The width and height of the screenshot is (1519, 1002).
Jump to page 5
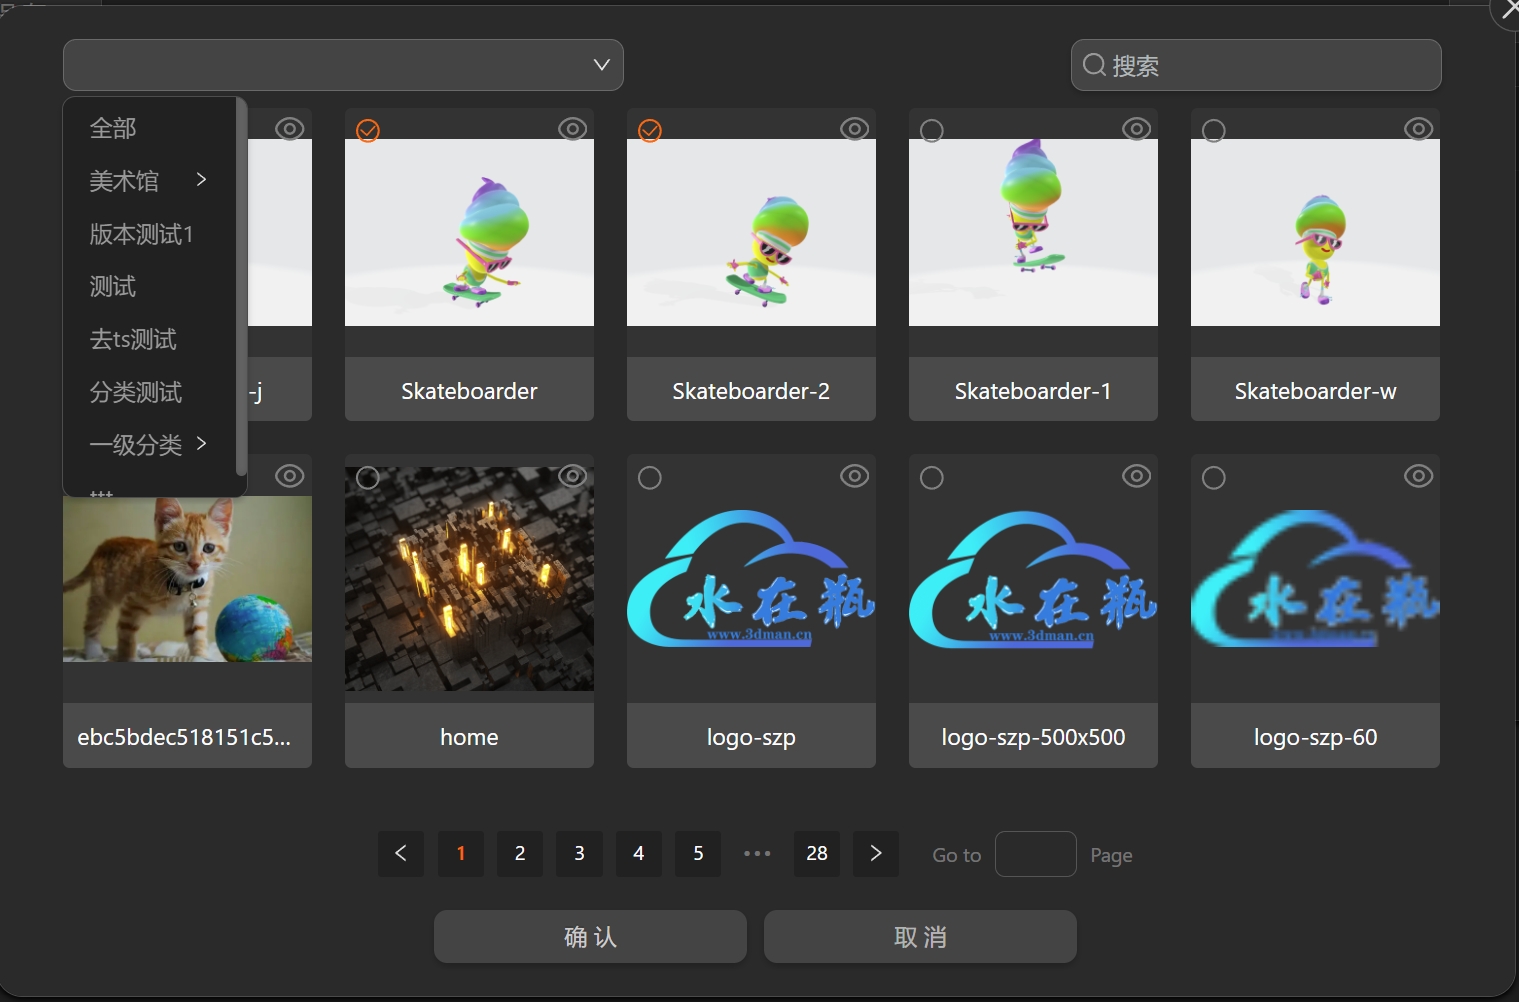click(698, 854)
